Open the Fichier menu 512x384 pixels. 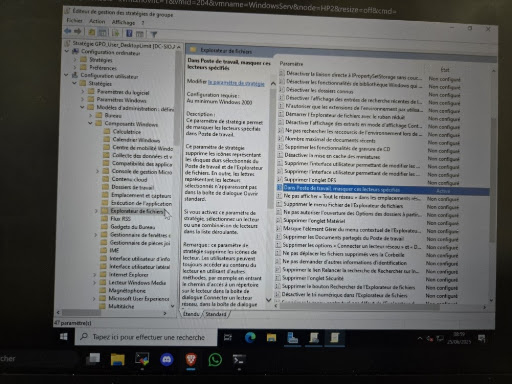point(74,21)
